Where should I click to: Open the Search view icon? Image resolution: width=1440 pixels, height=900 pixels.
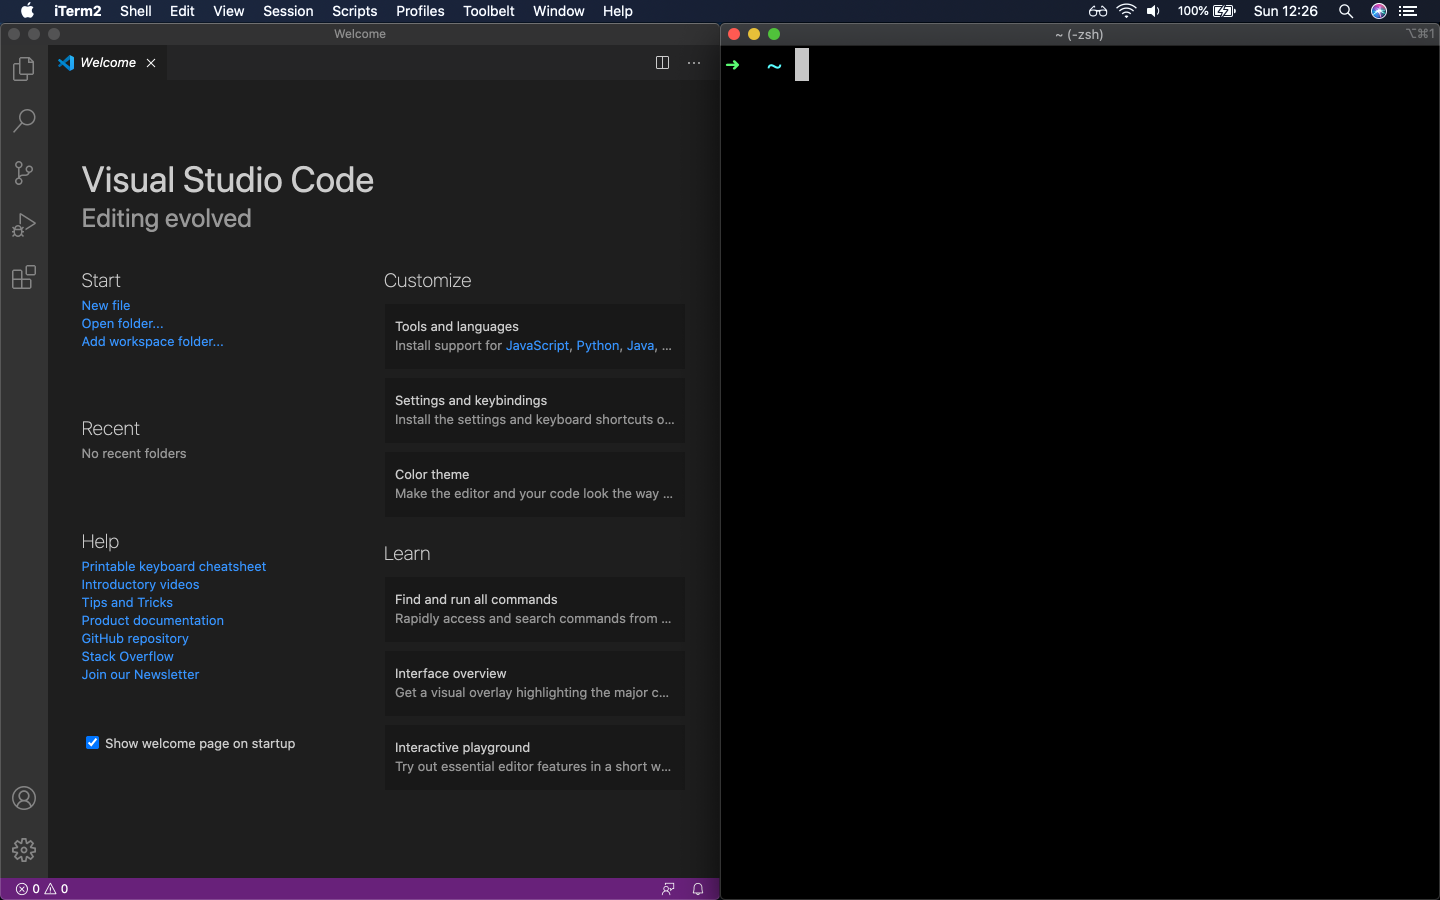click(24, 121)
